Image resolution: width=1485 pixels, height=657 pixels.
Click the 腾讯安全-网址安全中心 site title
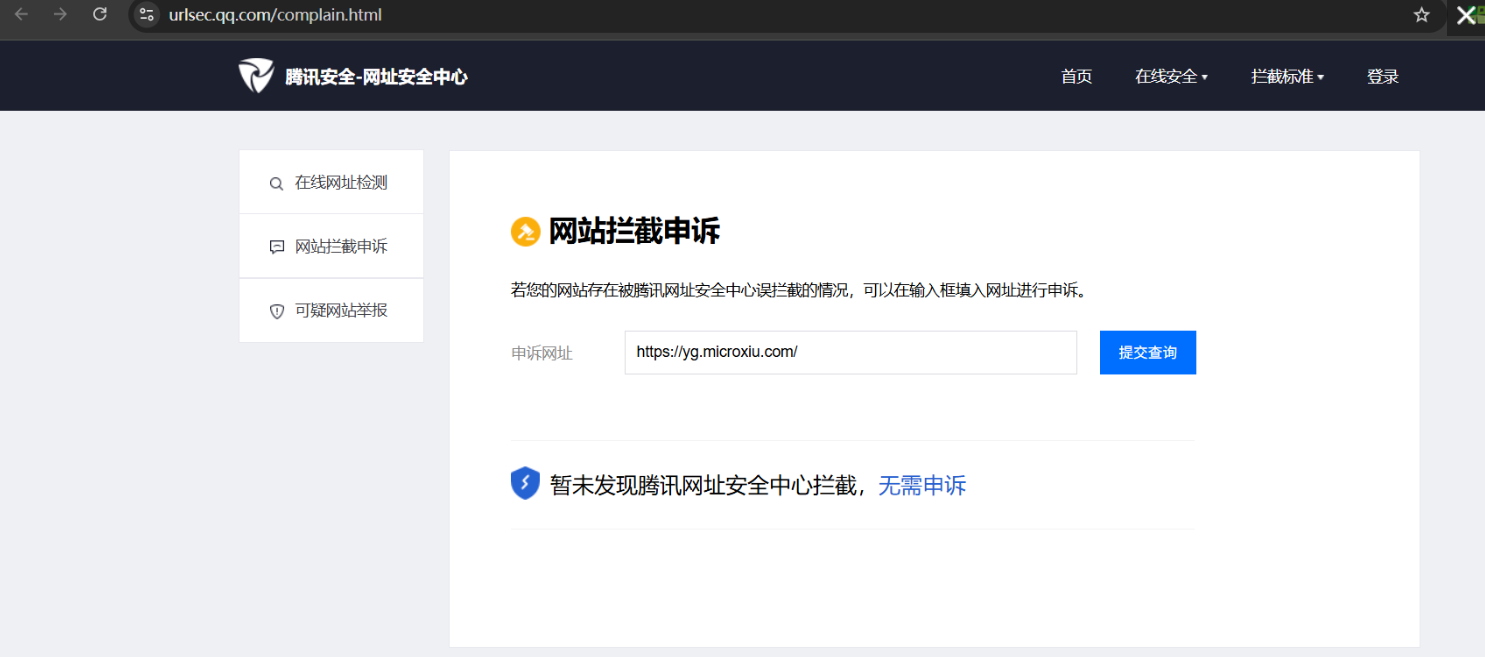[376, 77]
